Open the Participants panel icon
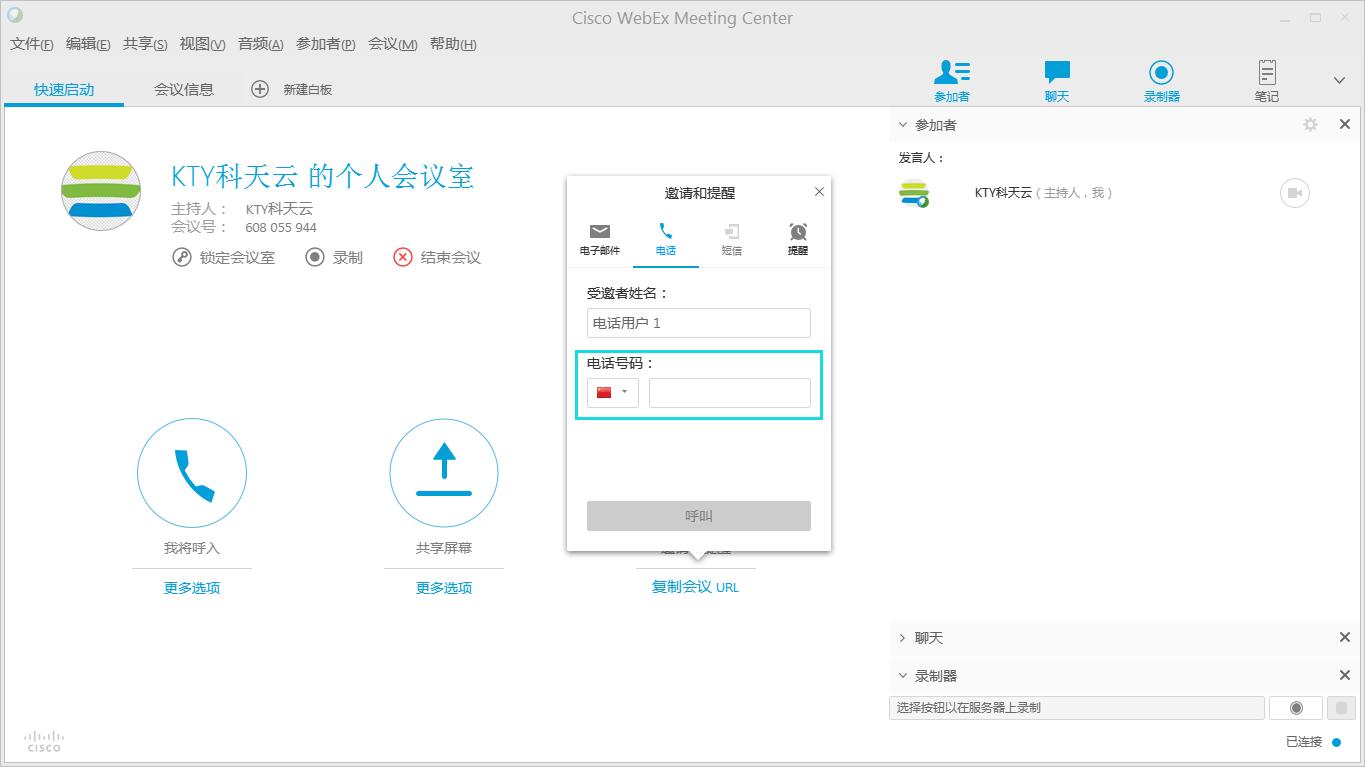The image size is (1365, 767). (x=952, y=81)
